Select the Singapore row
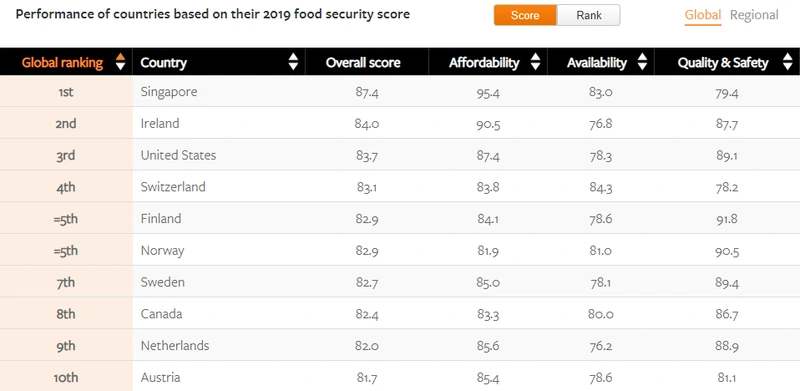This screenshot has height=391, width=800. tap(400, 92)
